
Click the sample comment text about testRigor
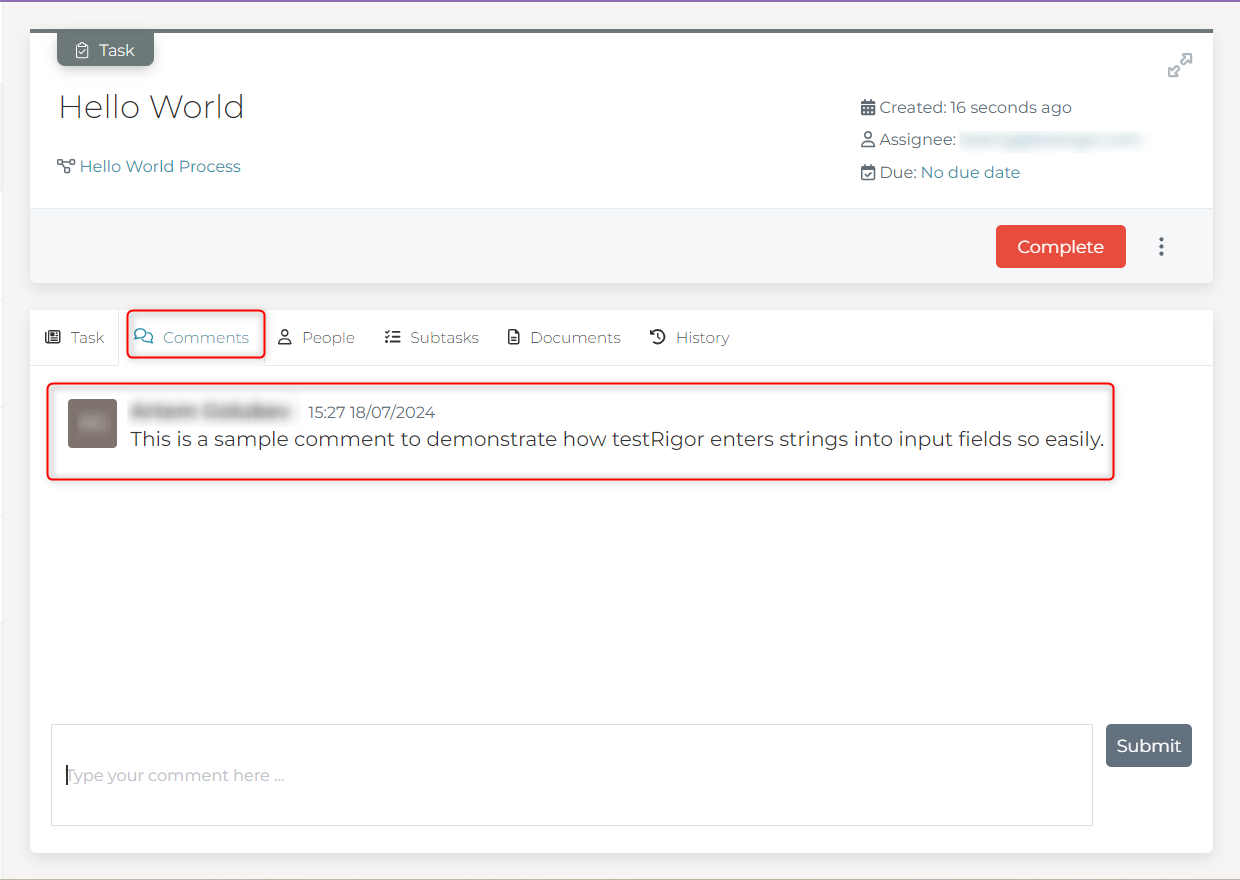(x=617, y=439)
